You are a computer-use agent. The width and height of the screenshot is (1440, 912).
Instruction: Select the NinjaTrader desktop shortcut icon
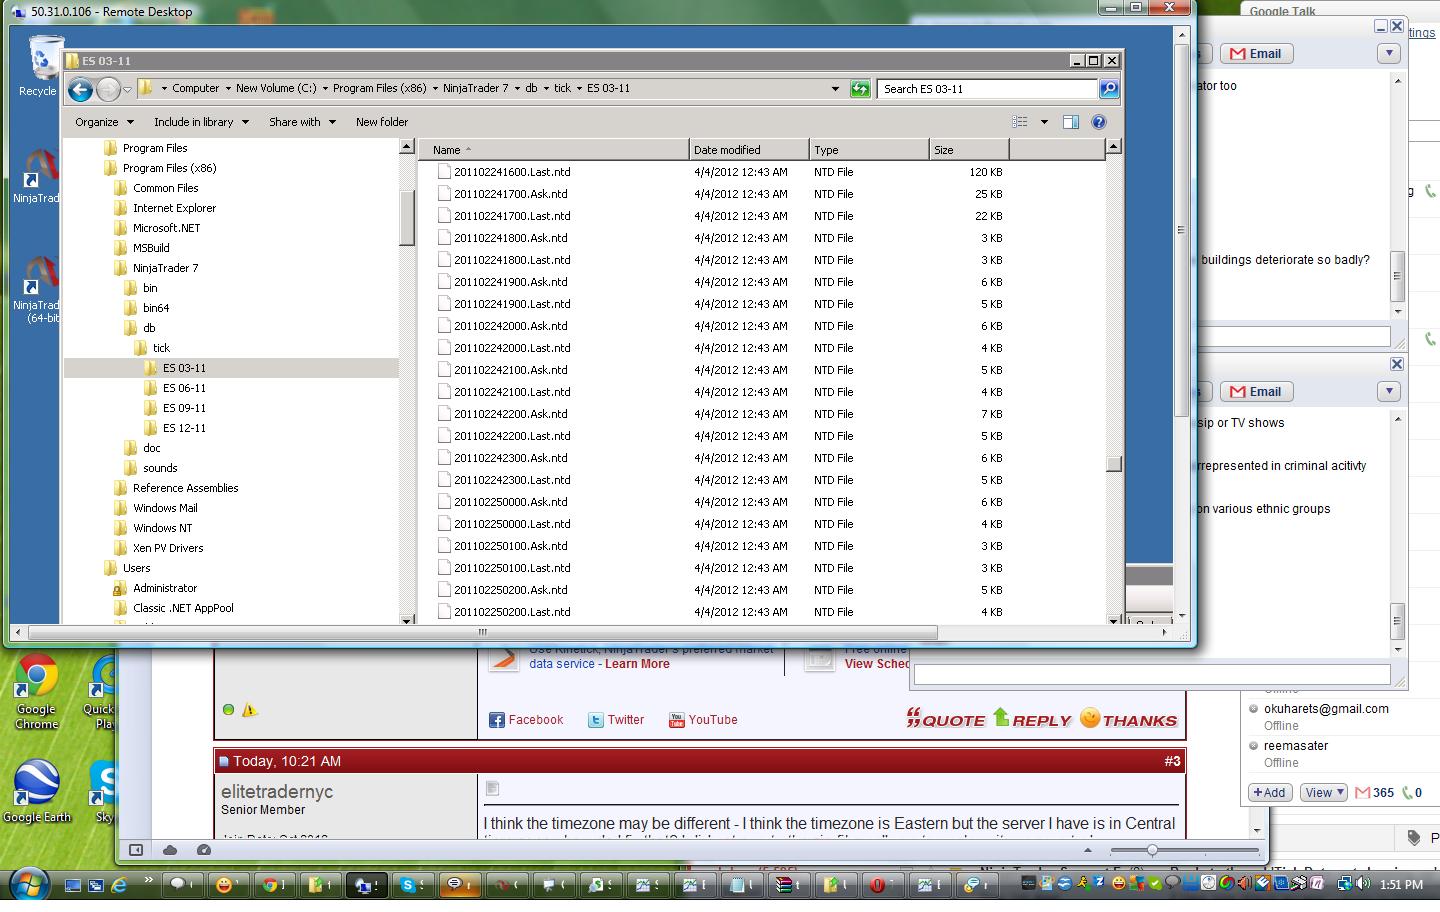pyautogui.click(x=37, y=177)
